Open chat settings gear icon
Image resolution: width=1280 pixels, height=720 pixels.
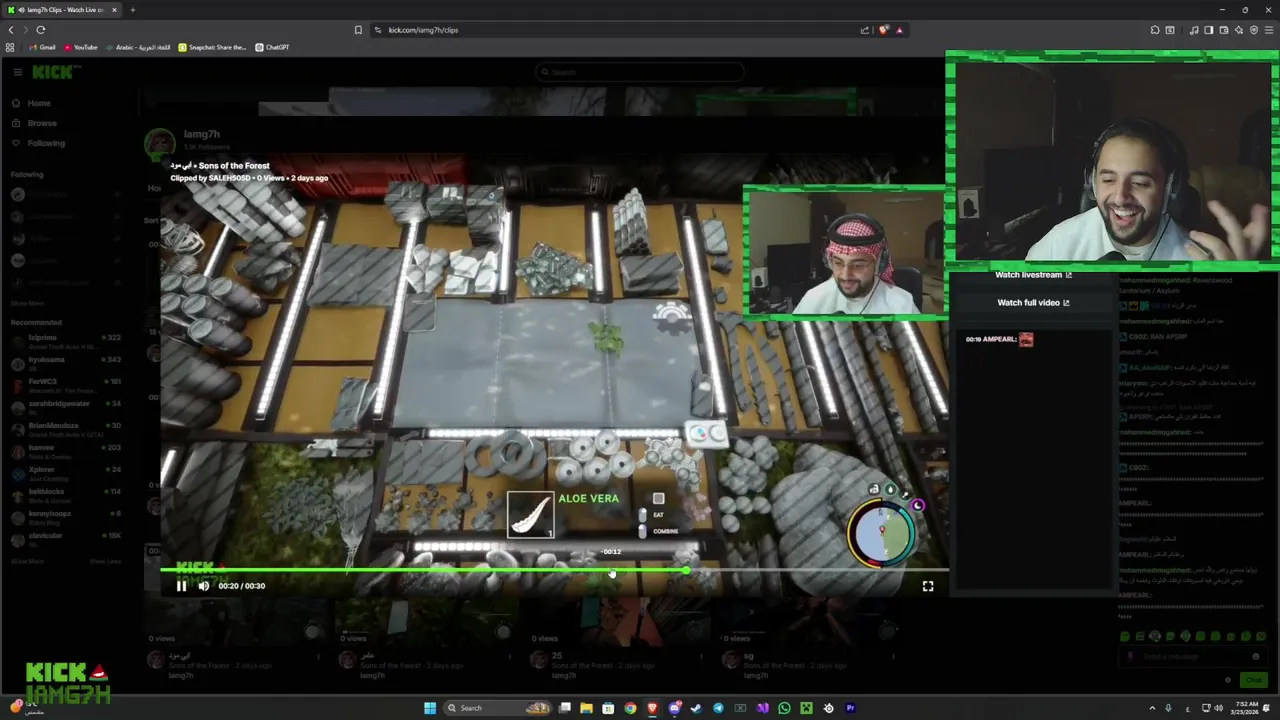tap(1228, 680)
